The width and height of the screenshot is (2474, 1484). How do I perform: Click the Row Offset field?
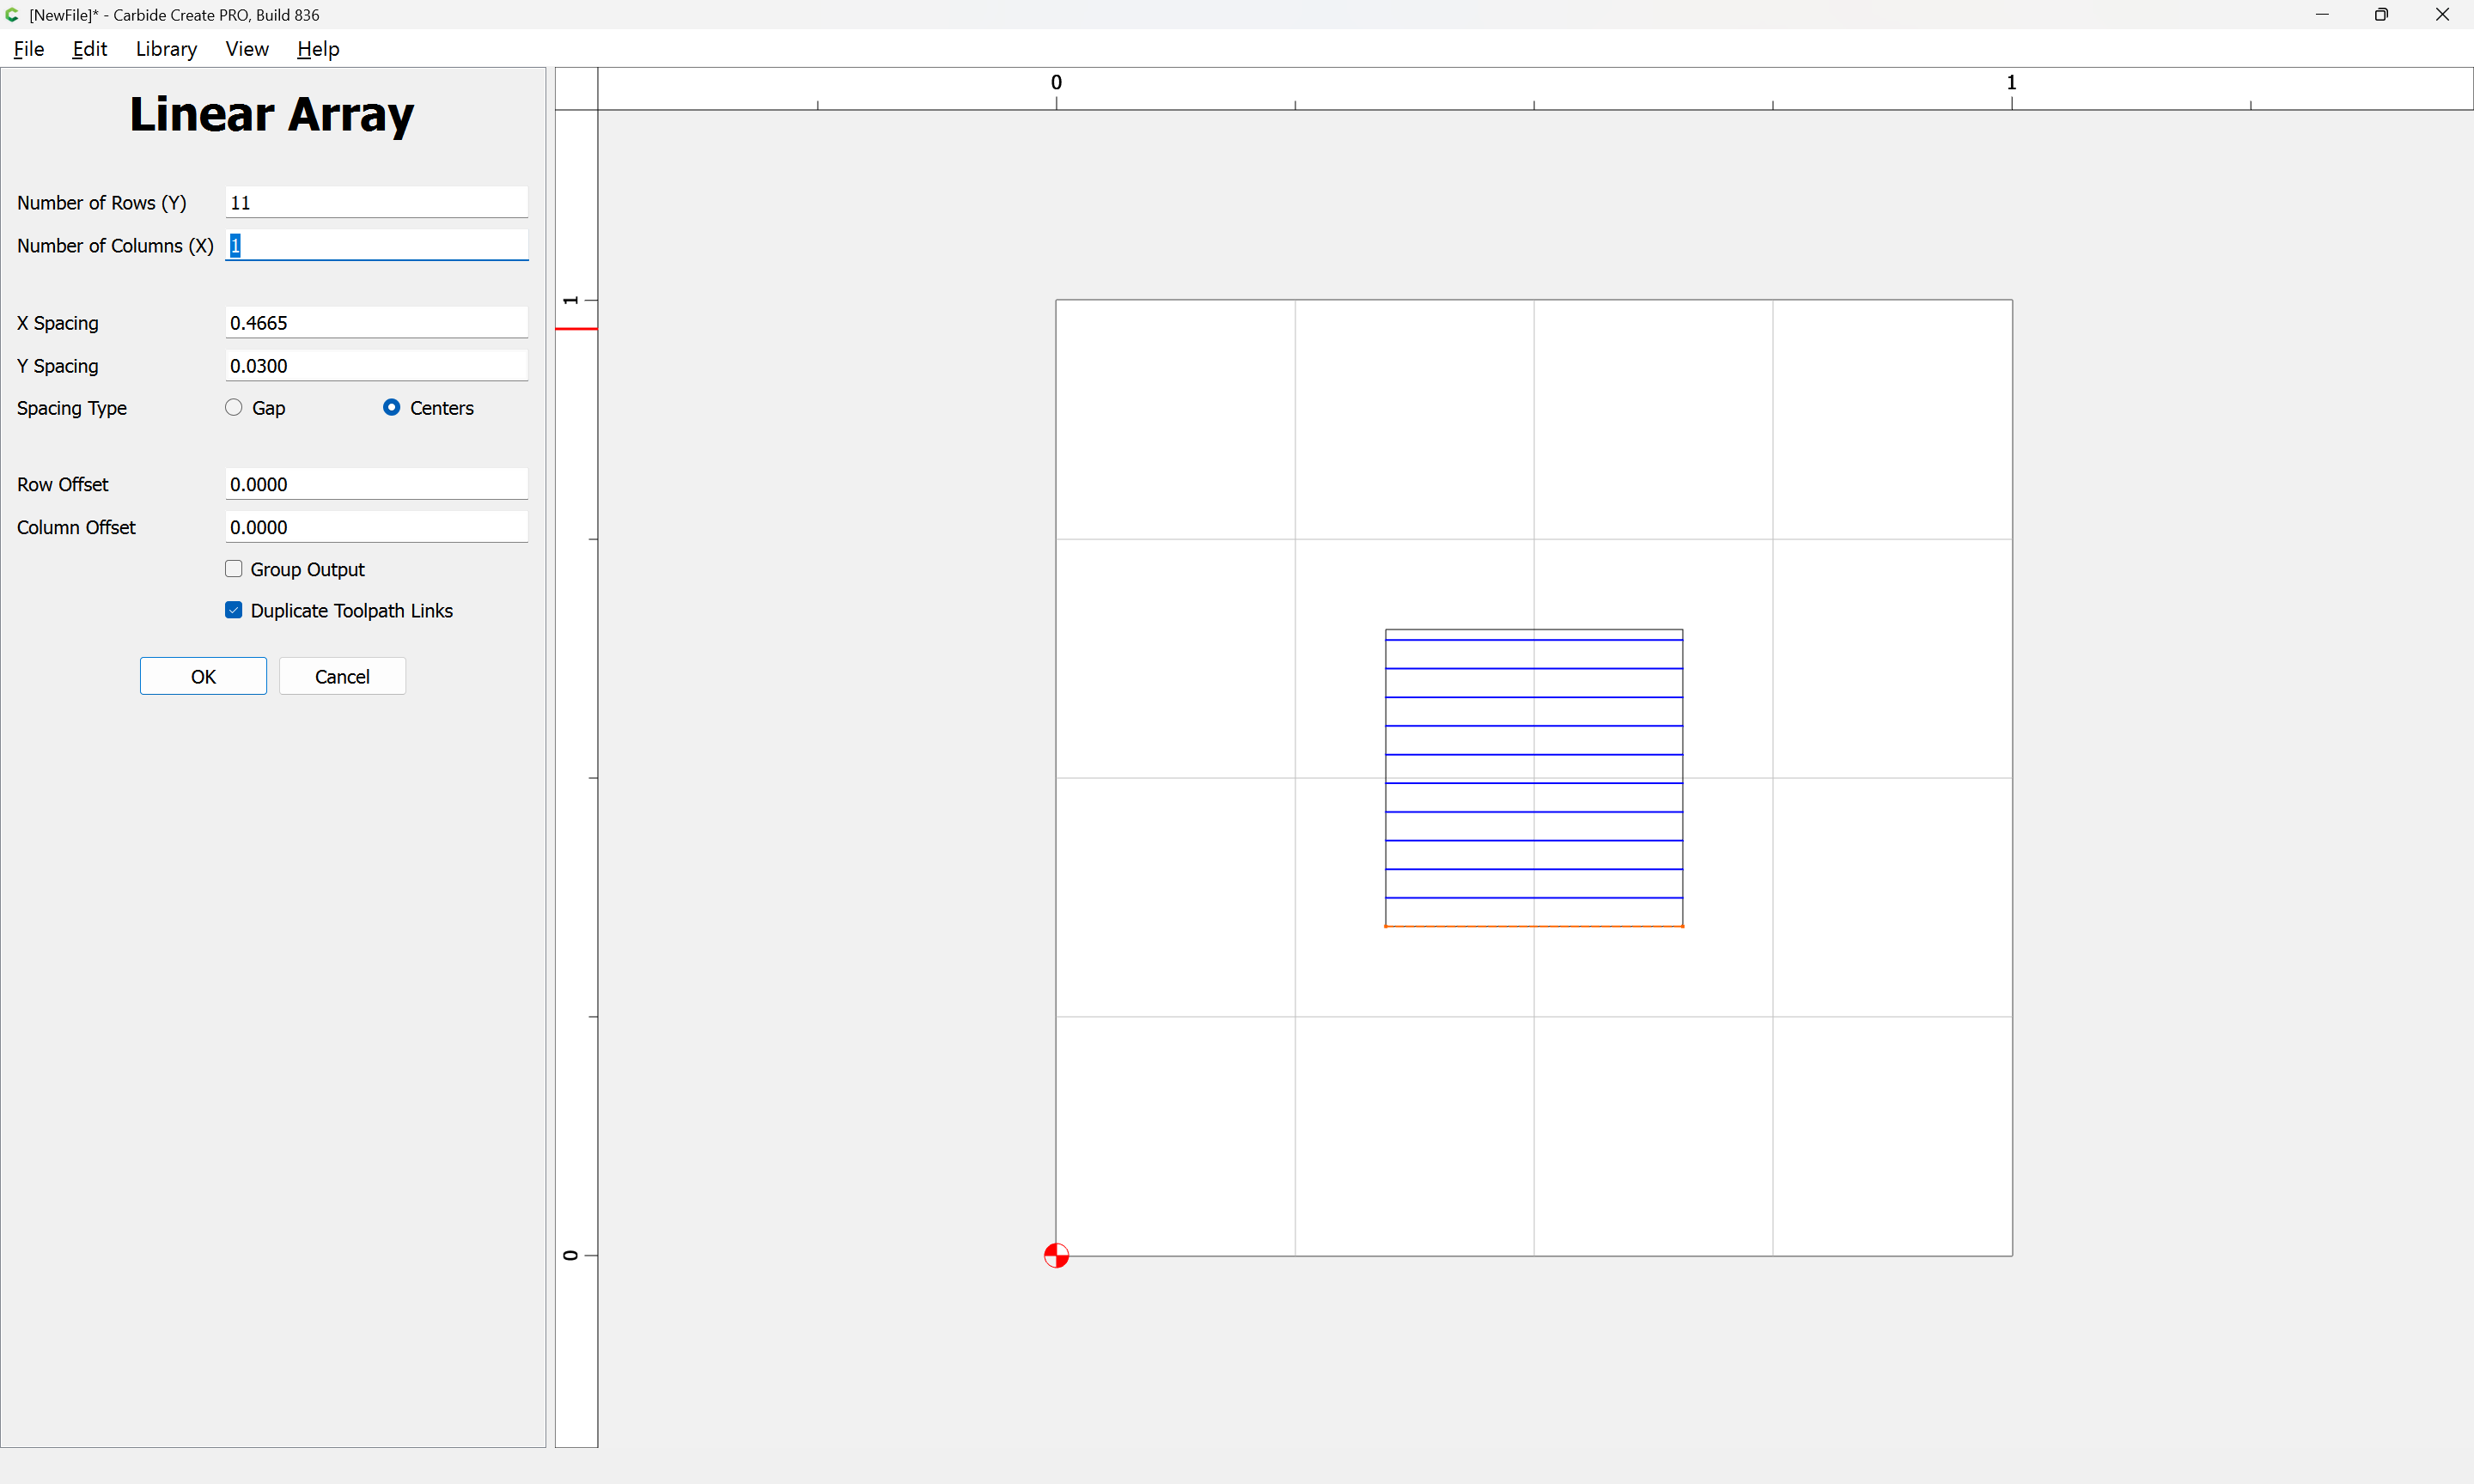point(376,484)
